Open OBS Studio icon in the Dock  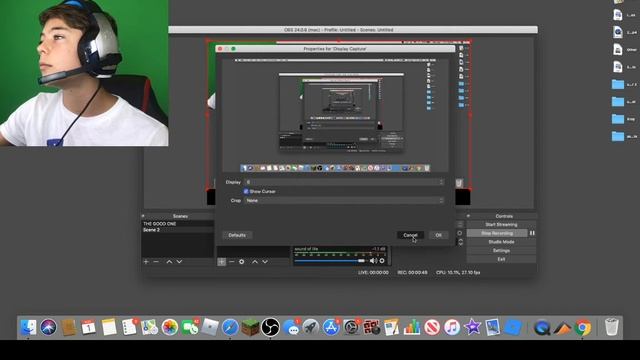270,327
